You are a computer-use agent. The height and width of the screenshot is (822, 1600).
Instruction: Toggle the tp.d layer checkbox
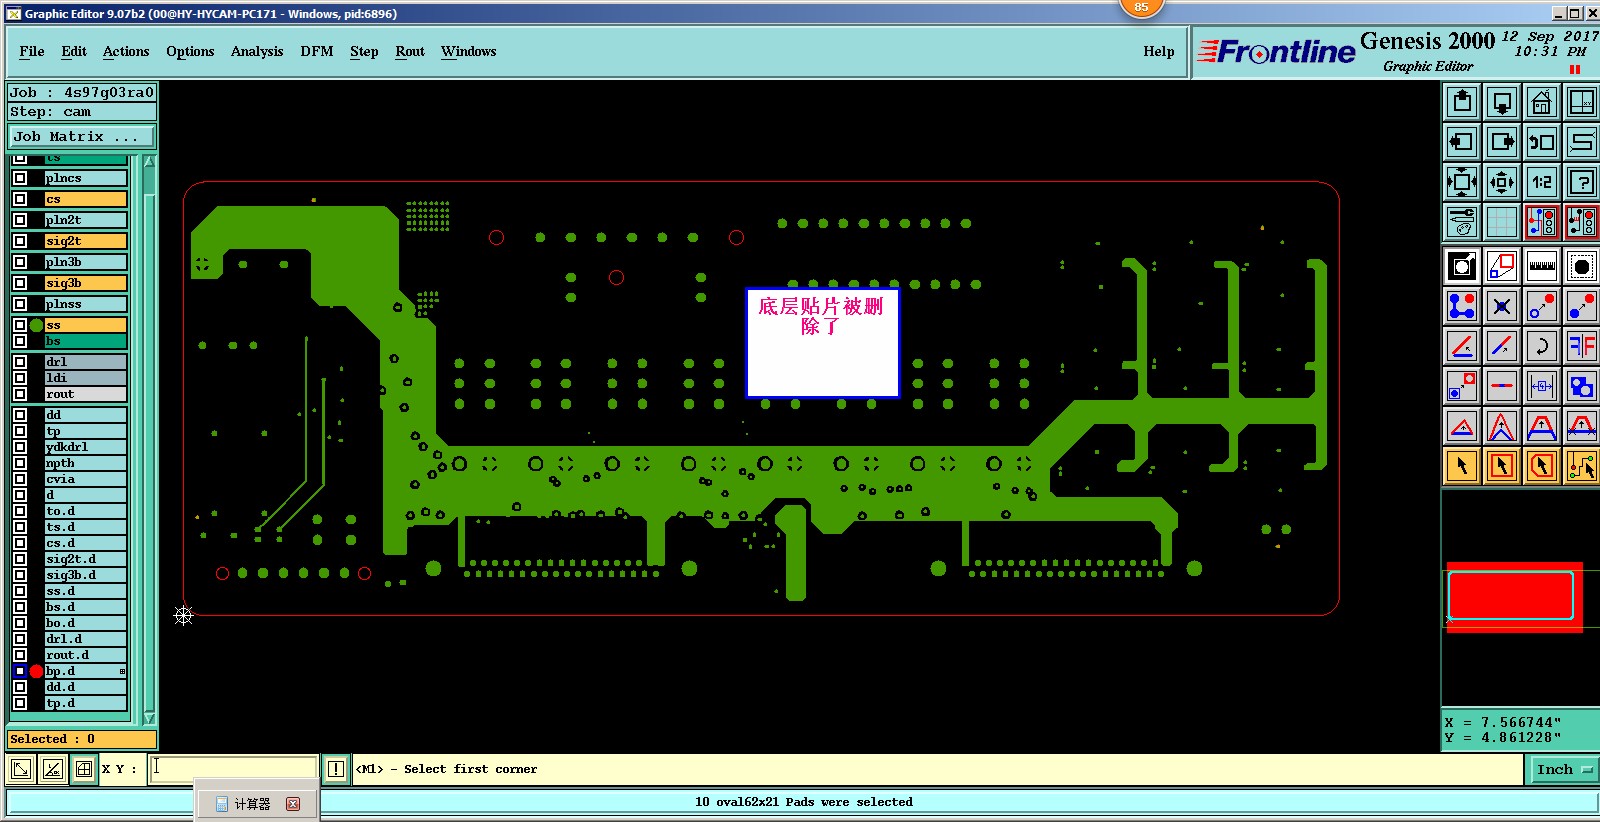pyautogui.click(x=20, y=703)
